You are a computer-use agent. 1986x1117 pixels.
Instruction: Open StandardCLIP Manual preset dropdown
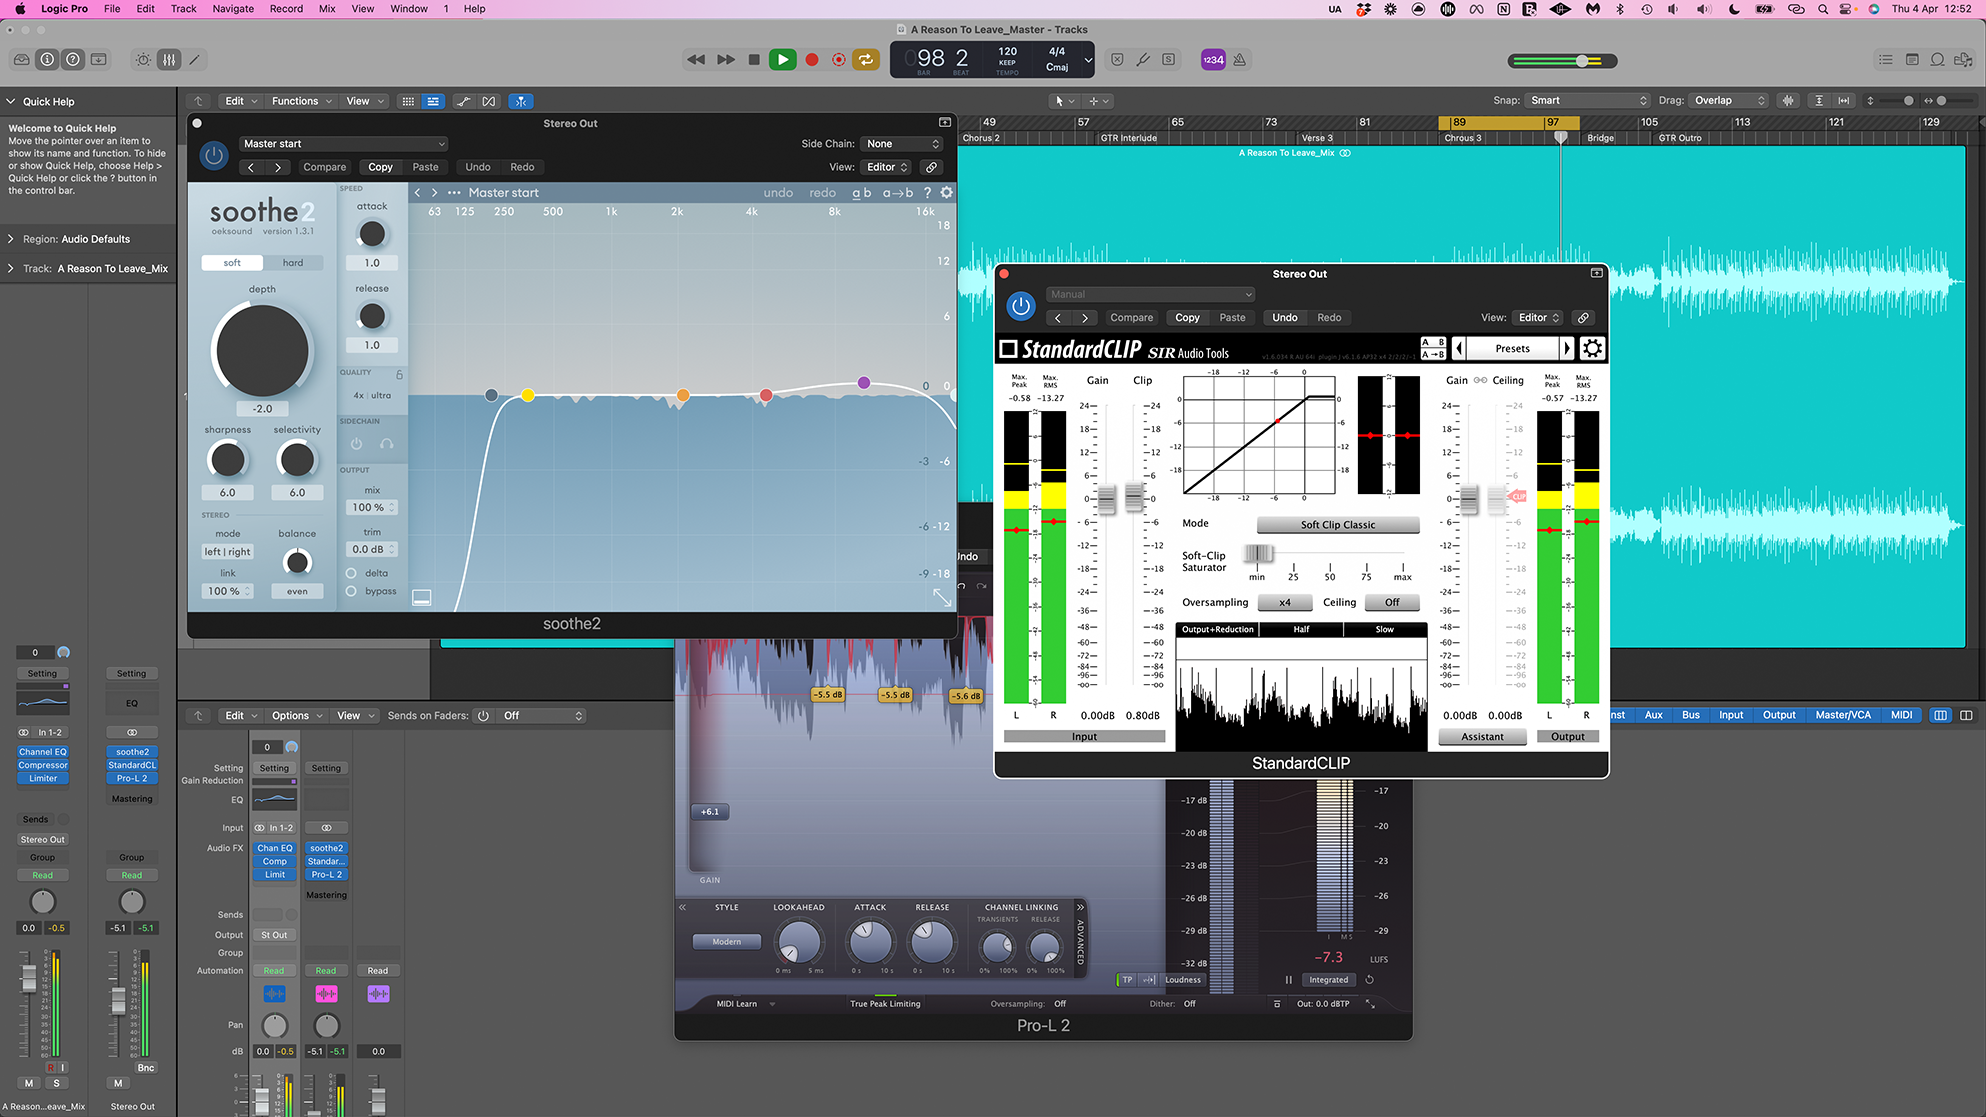[1150, 294]
